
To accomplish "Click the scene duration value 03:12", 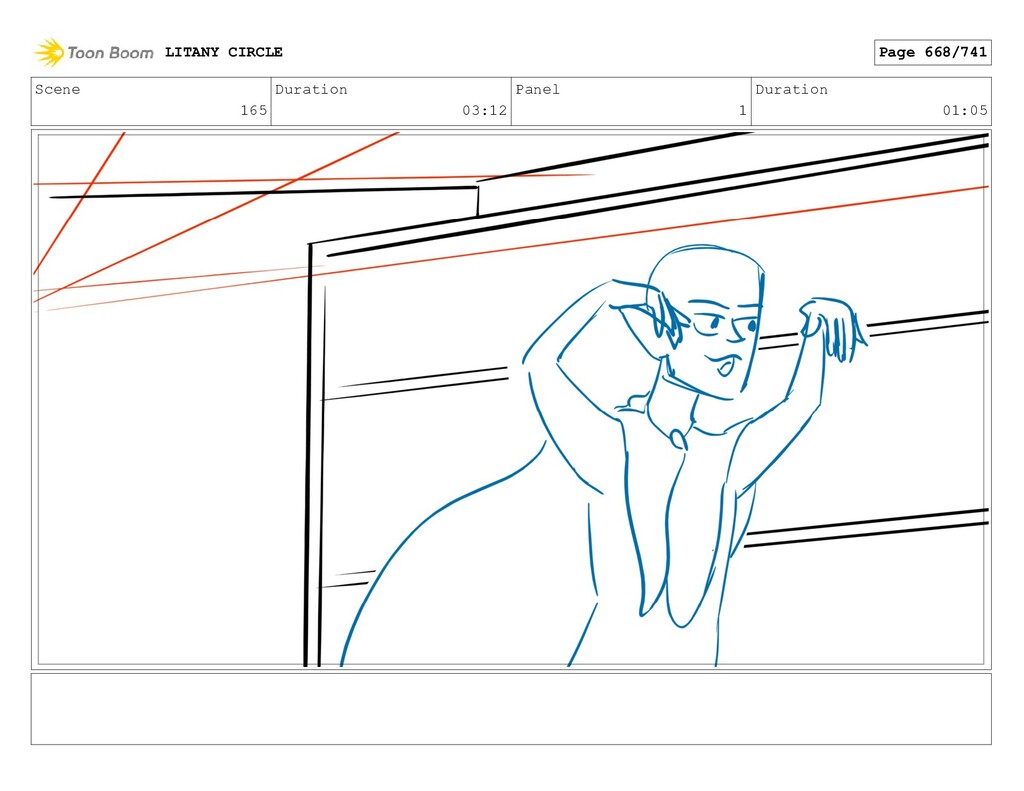I will (x=485, y=110).
